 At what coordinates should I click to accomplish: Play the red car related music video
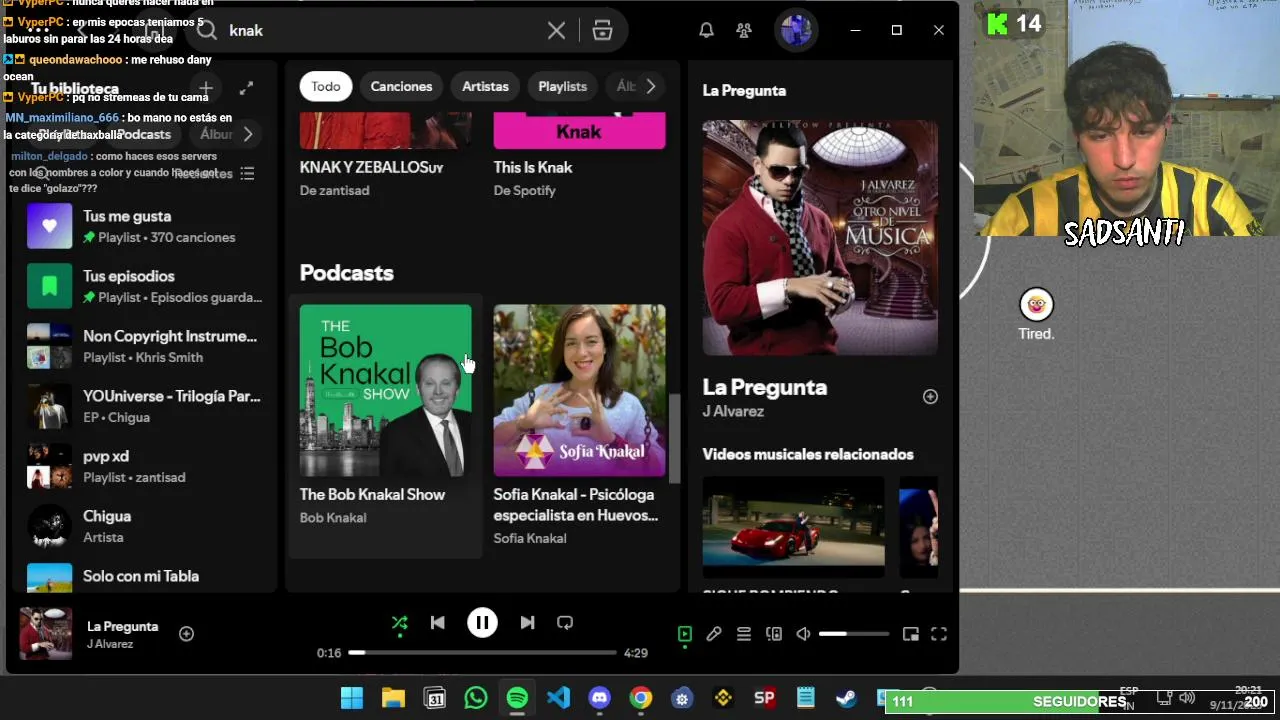click(x=793, y=527)
